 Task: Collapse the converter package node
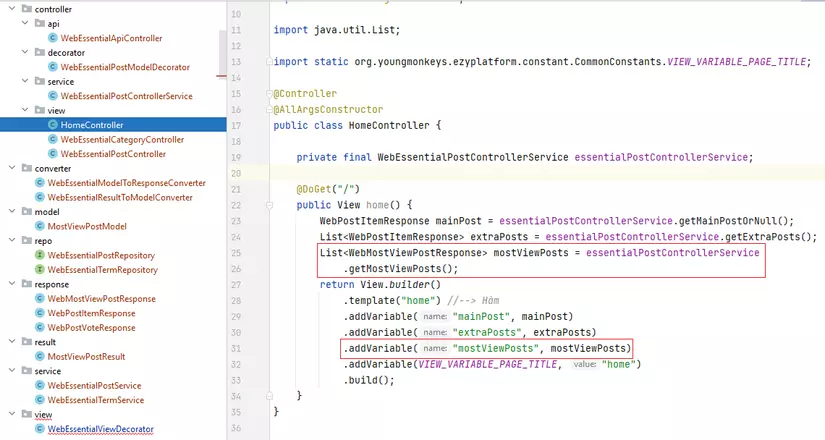point(11,169)
